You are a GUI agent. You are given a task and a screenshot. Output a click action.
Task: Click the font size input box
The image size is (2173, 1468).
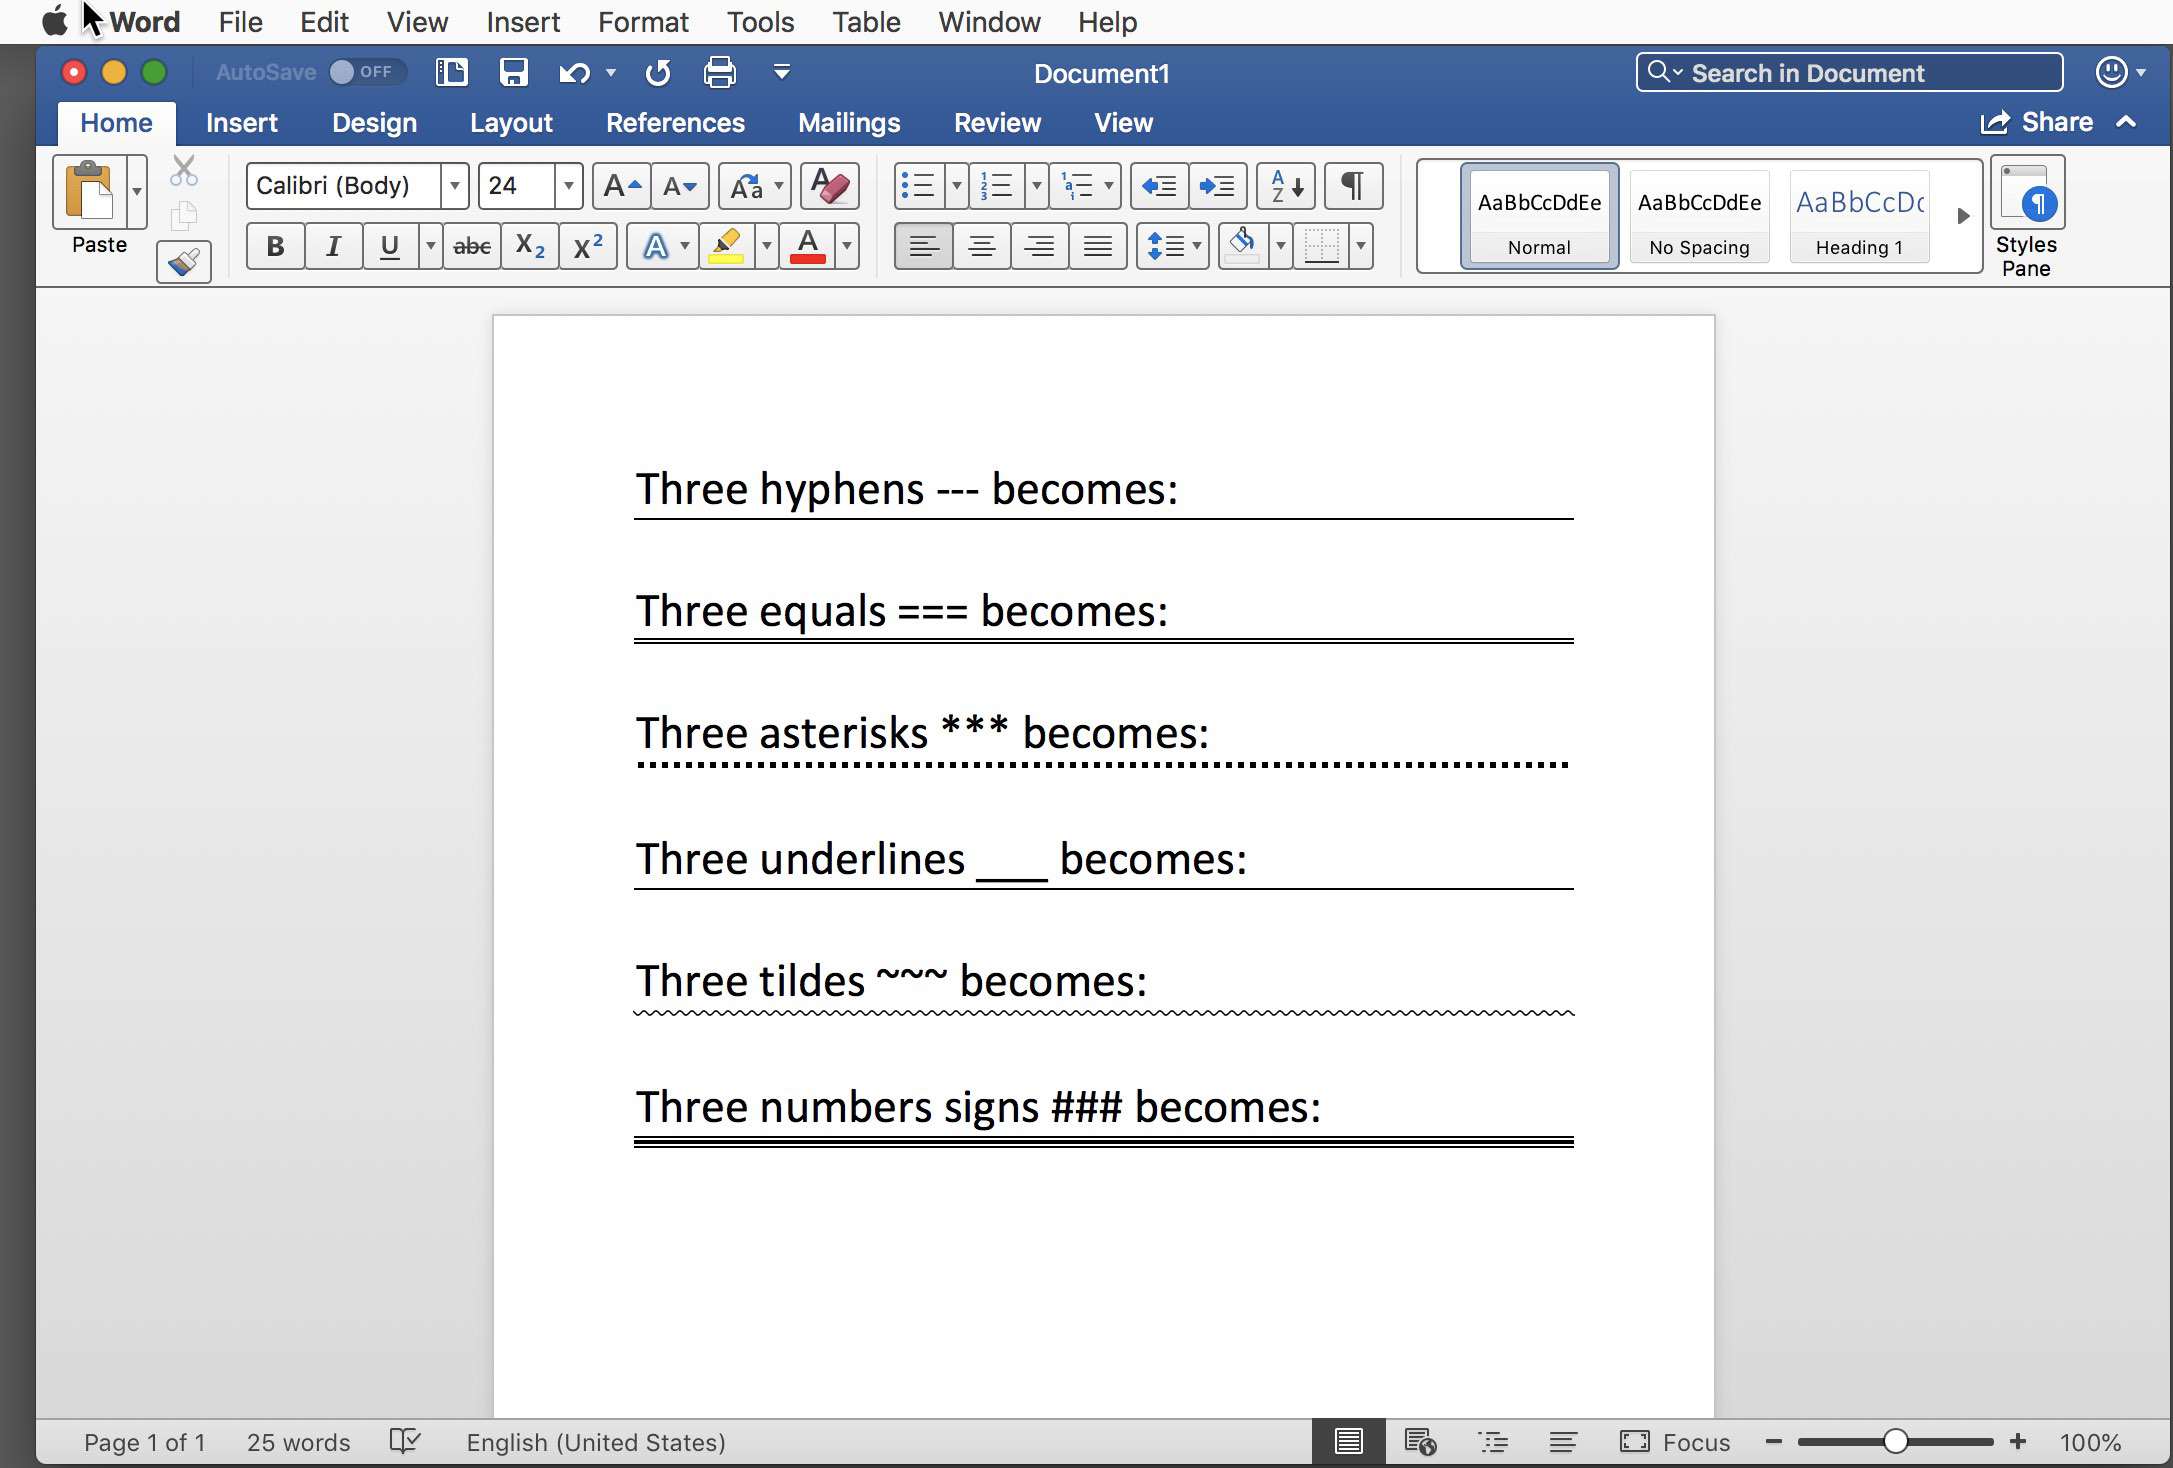[x=517, y=186]
